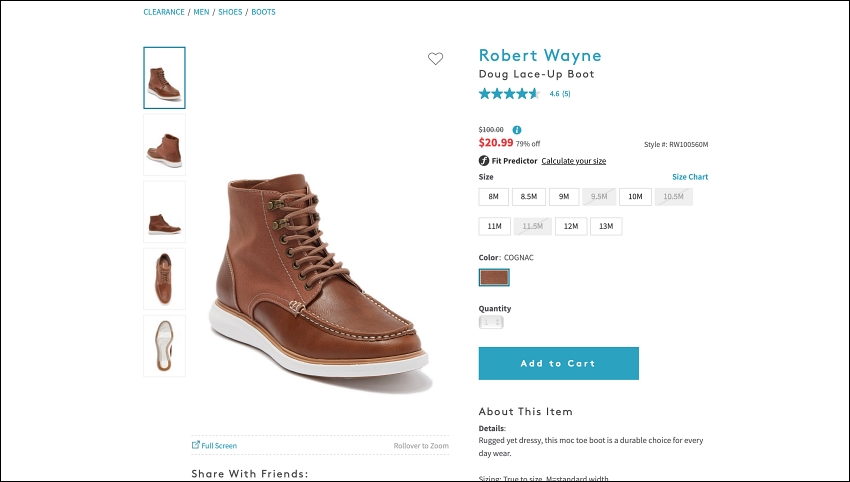View the Size Chart
850x482 pixels.
[690, 177]
